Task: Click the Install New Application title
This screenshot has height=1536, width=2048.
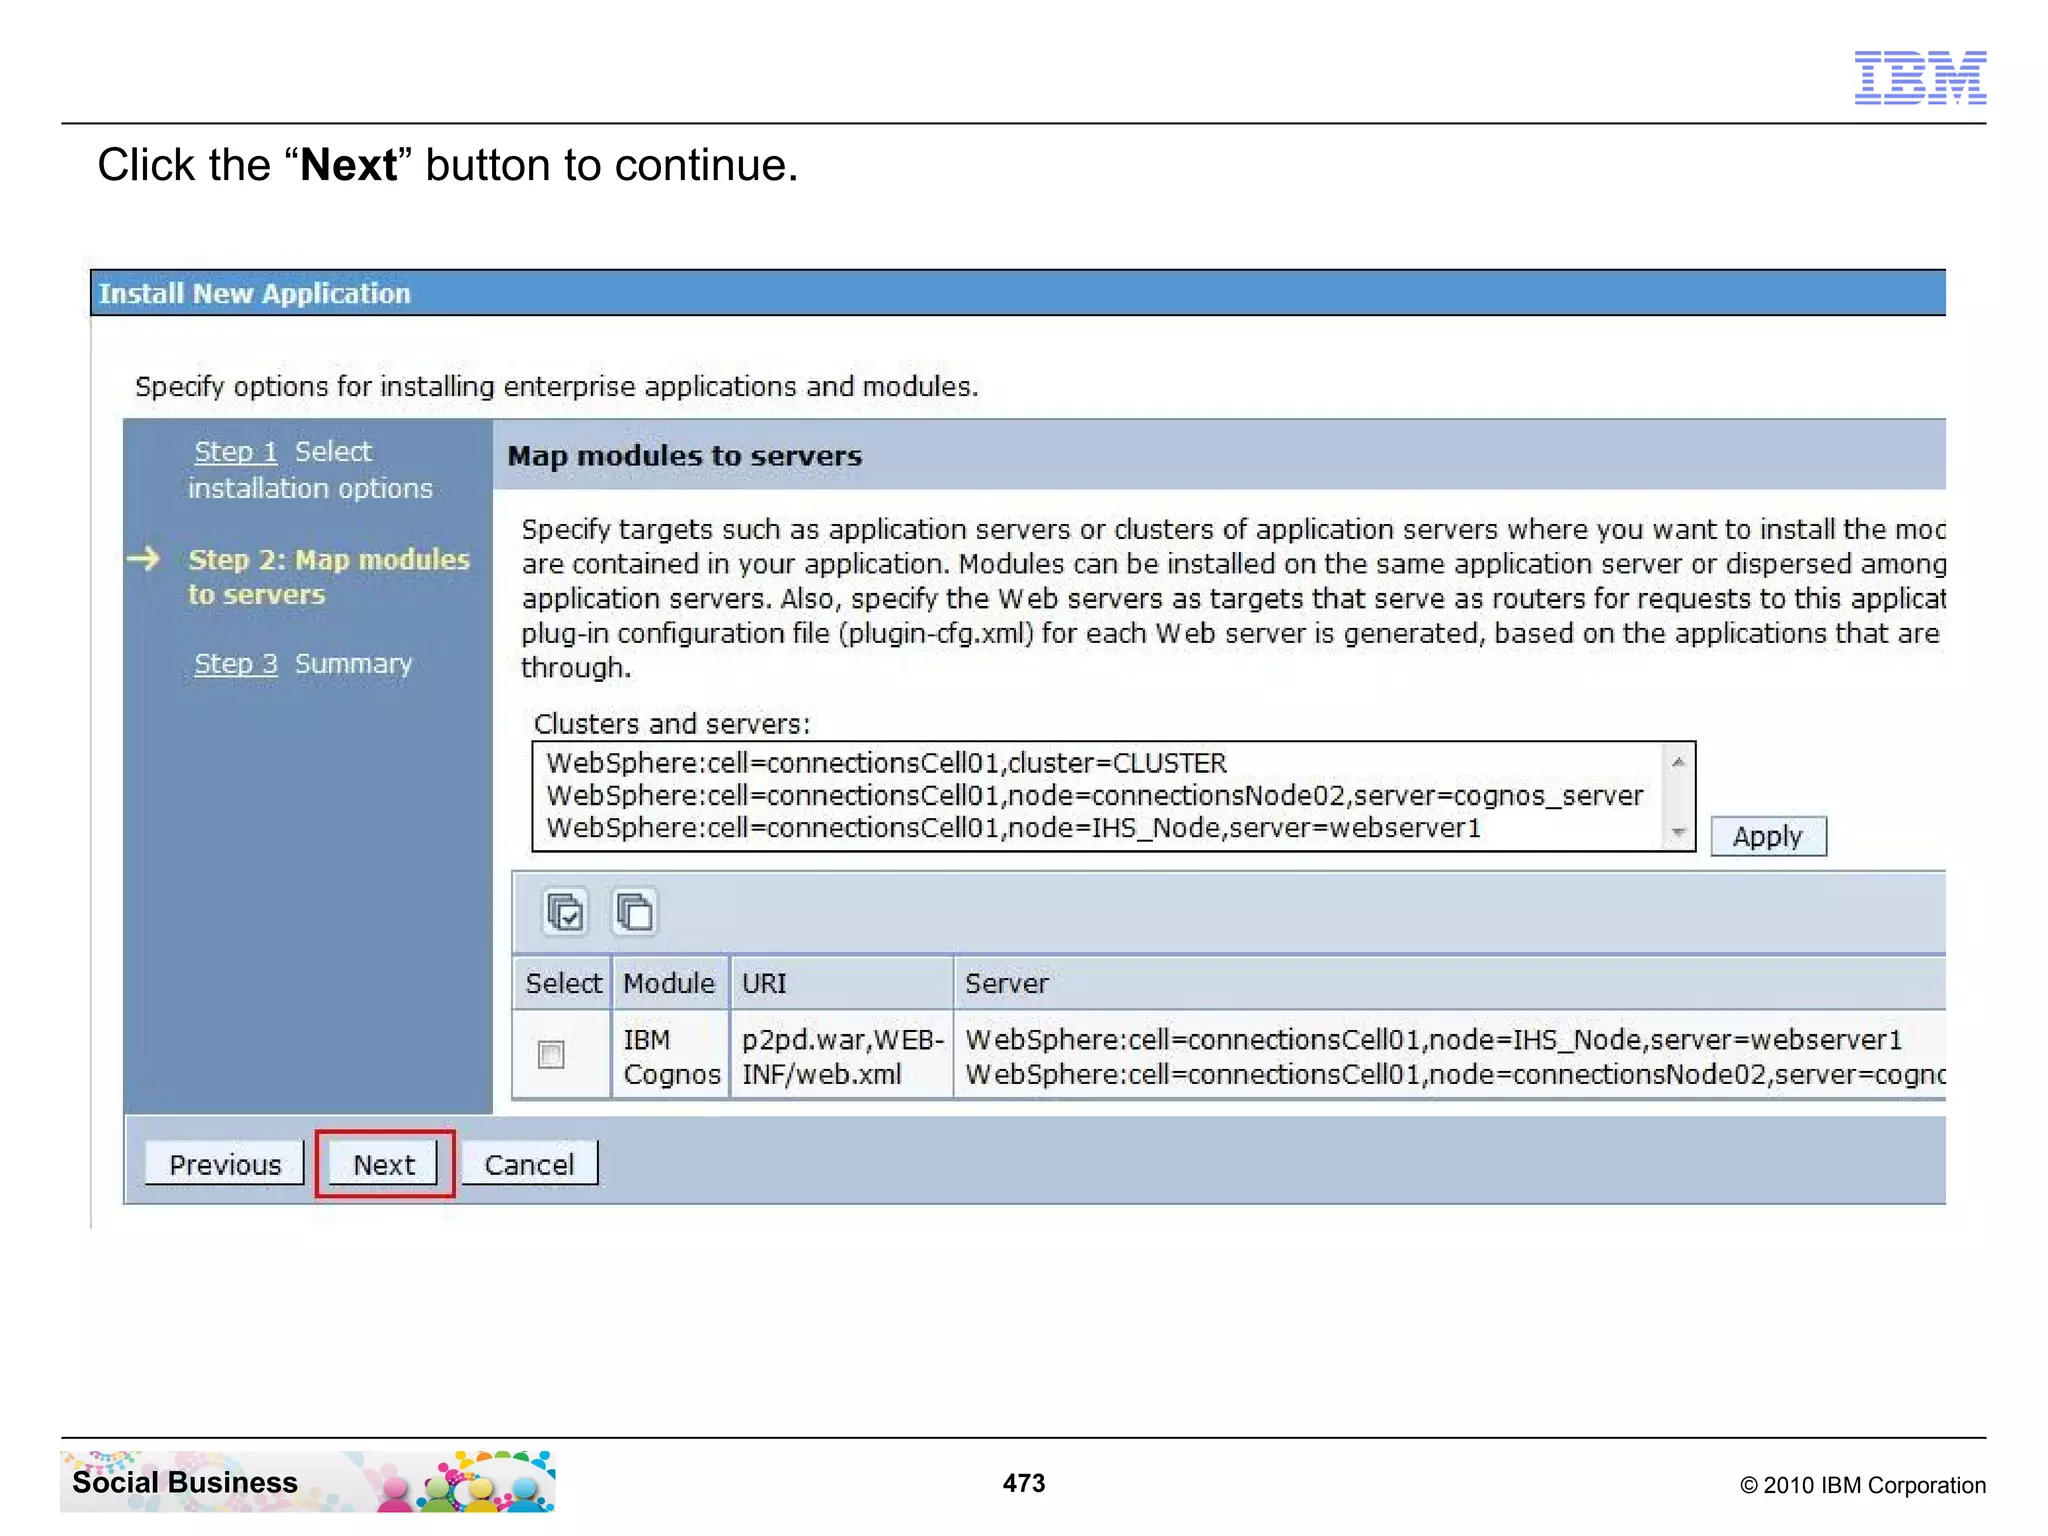Action: (x=254, y=293)
